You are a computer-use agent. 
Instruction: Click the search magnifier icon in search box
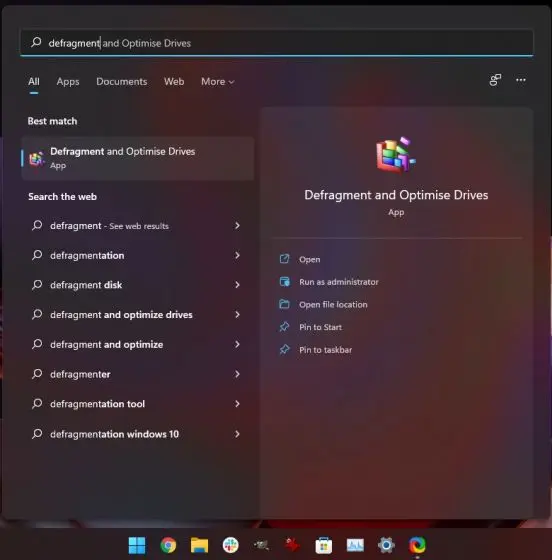(x=36, y=42)
